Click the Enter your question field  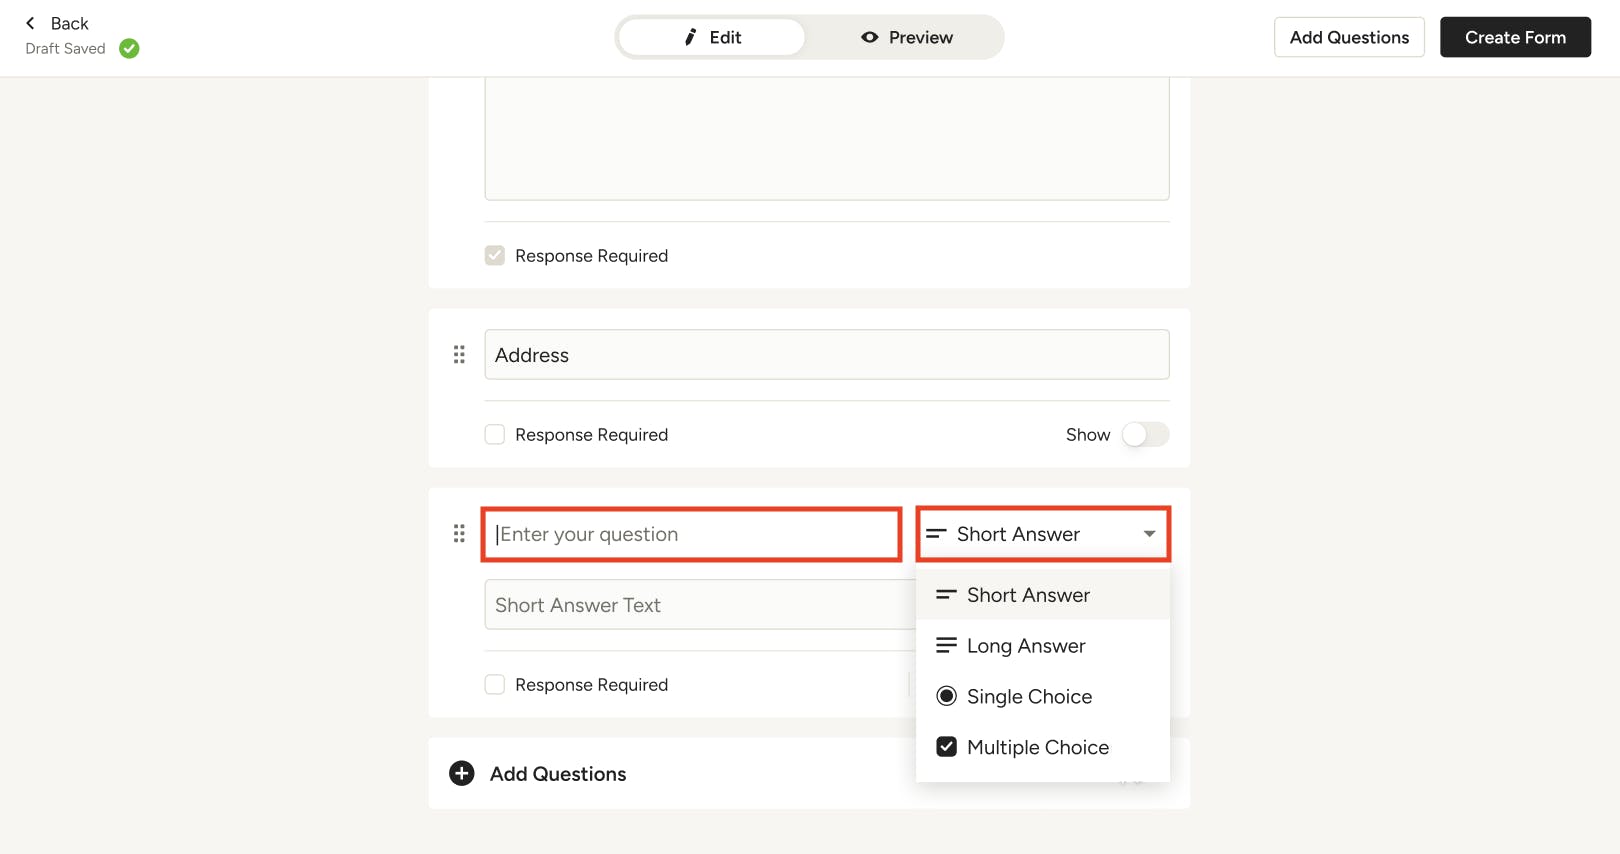point(692,534)
